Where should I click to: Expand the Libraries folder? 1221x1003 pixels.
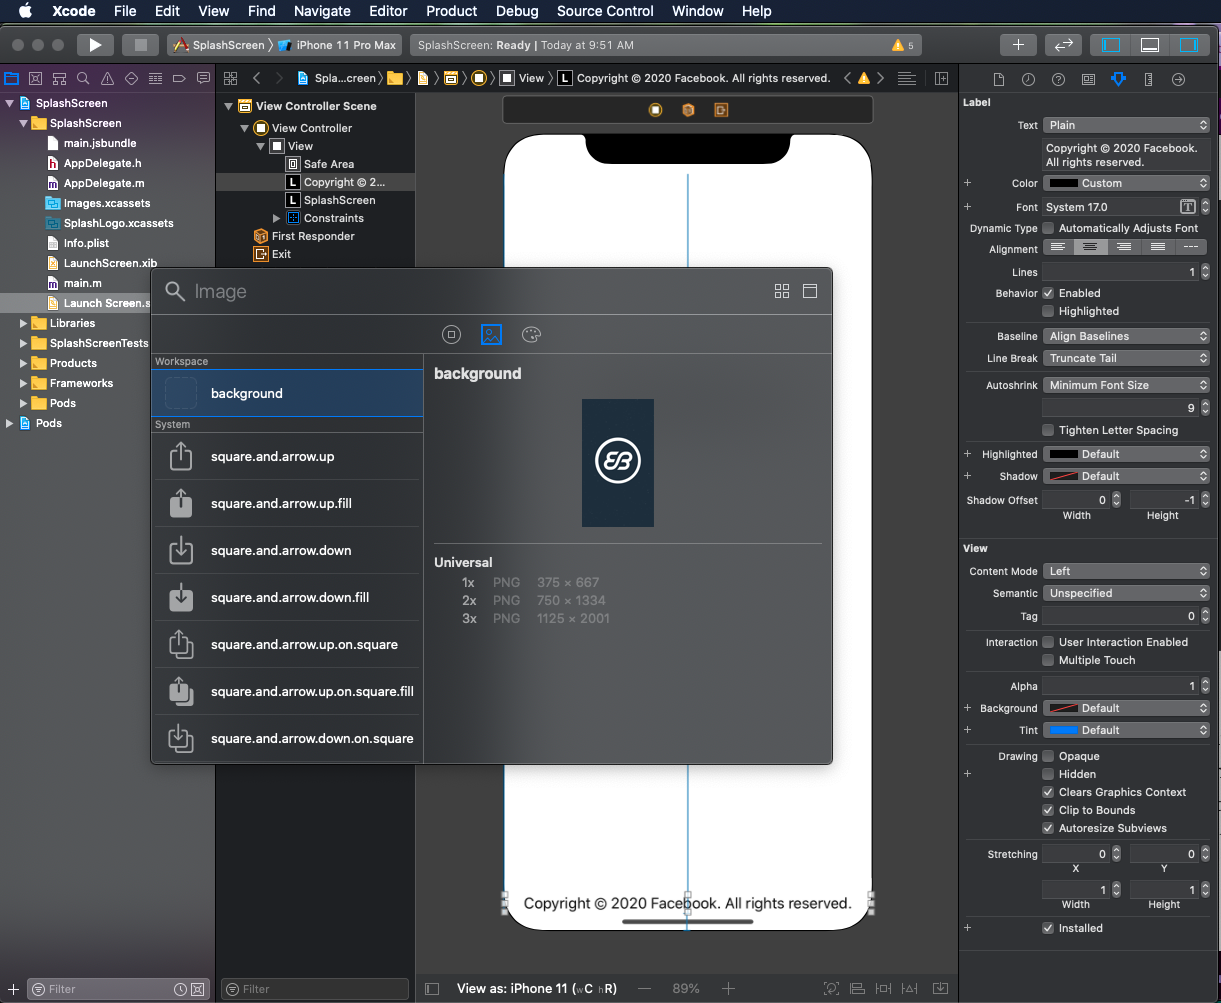[x=24, y=323]
